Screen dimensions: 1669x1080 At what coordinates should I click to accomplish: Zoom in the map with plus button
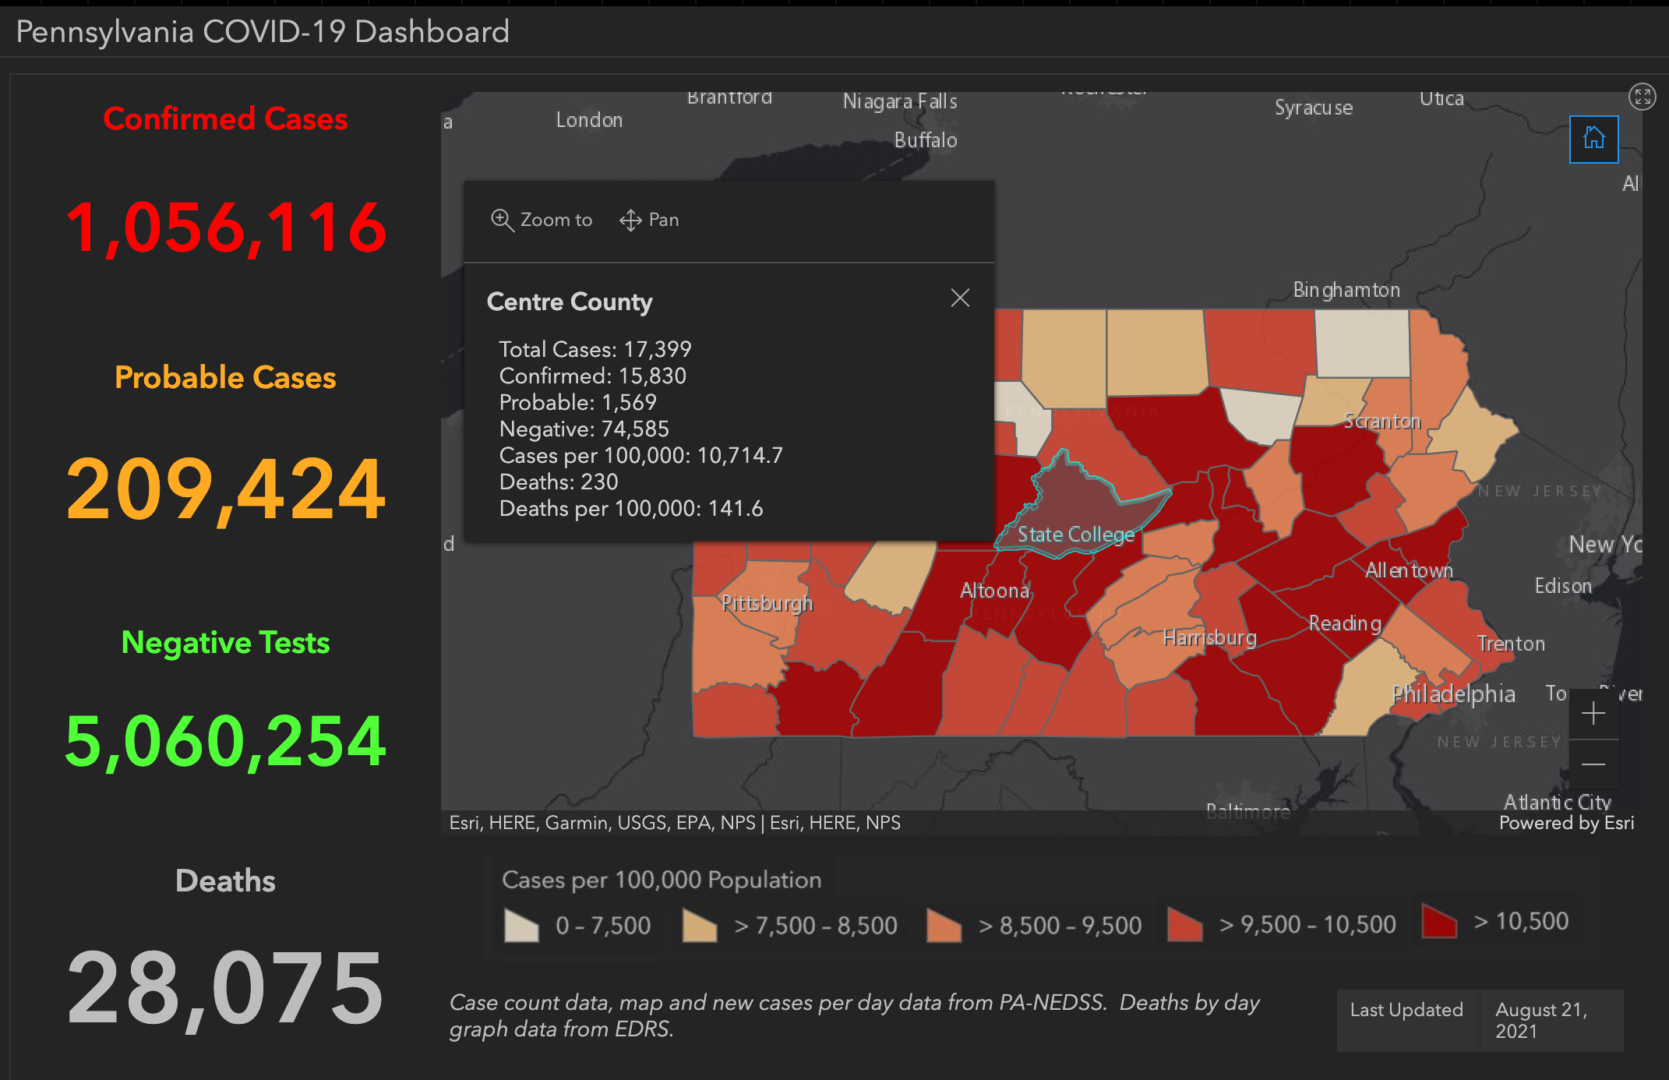pos(1594,714)
